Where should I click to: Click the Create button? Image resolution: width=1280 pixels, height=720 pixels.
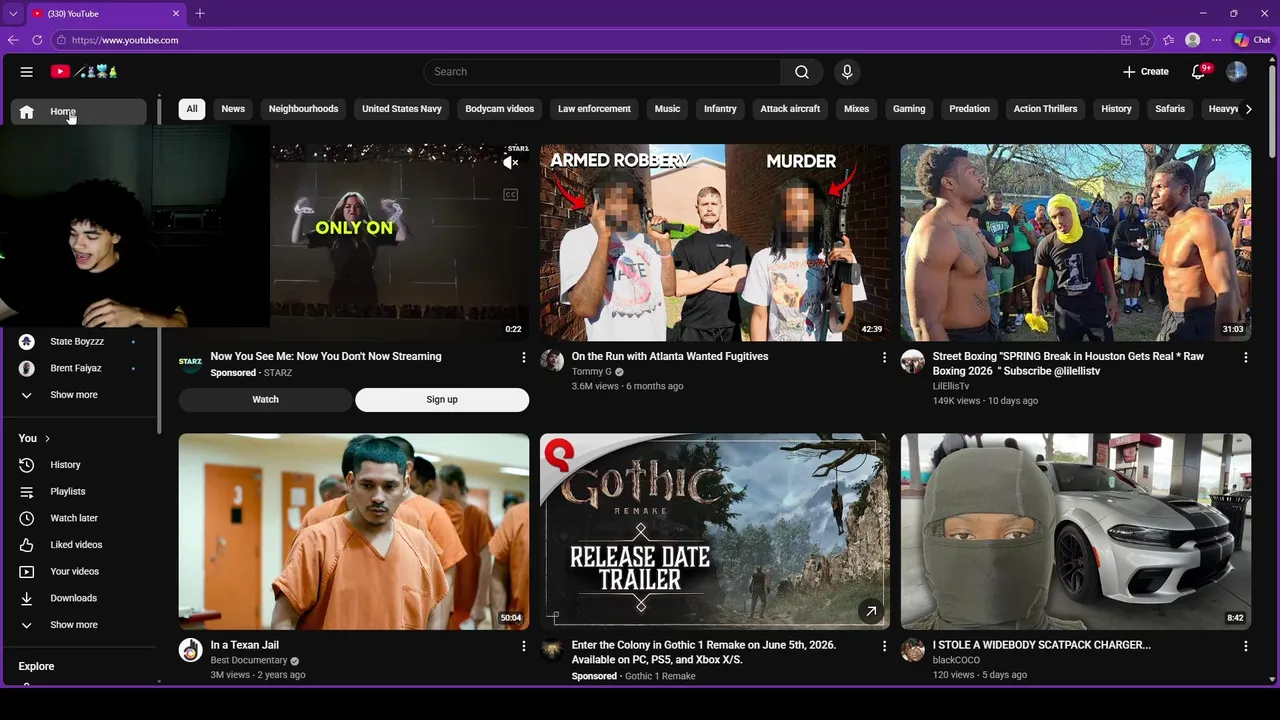tap(1146, 72)
